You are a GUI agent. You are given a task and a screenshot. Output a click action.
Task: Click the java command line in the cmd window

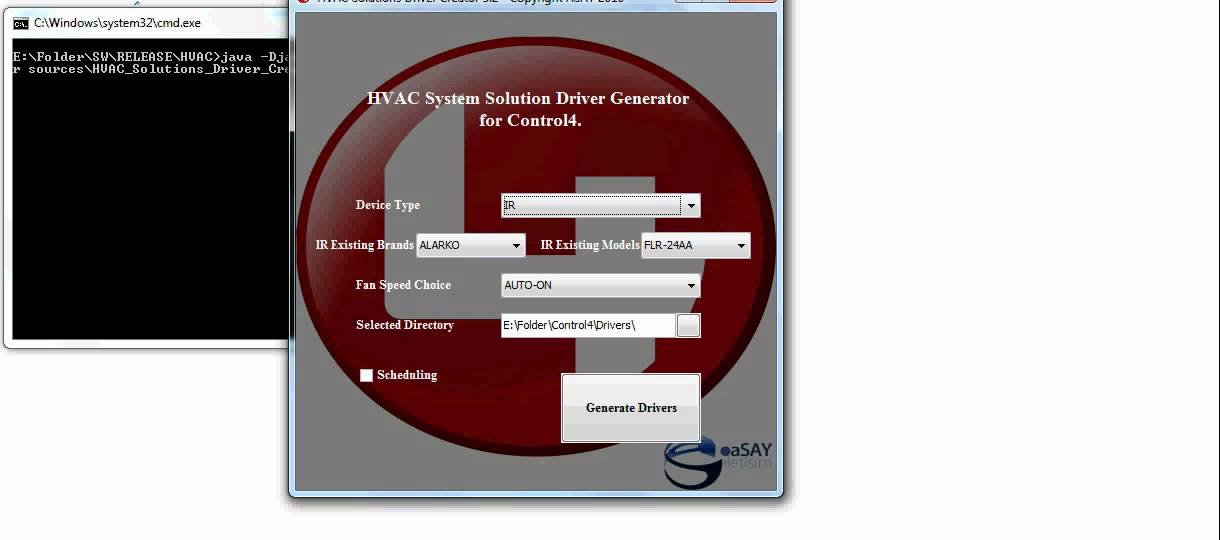pyautogui.click(x=152, y=63)
